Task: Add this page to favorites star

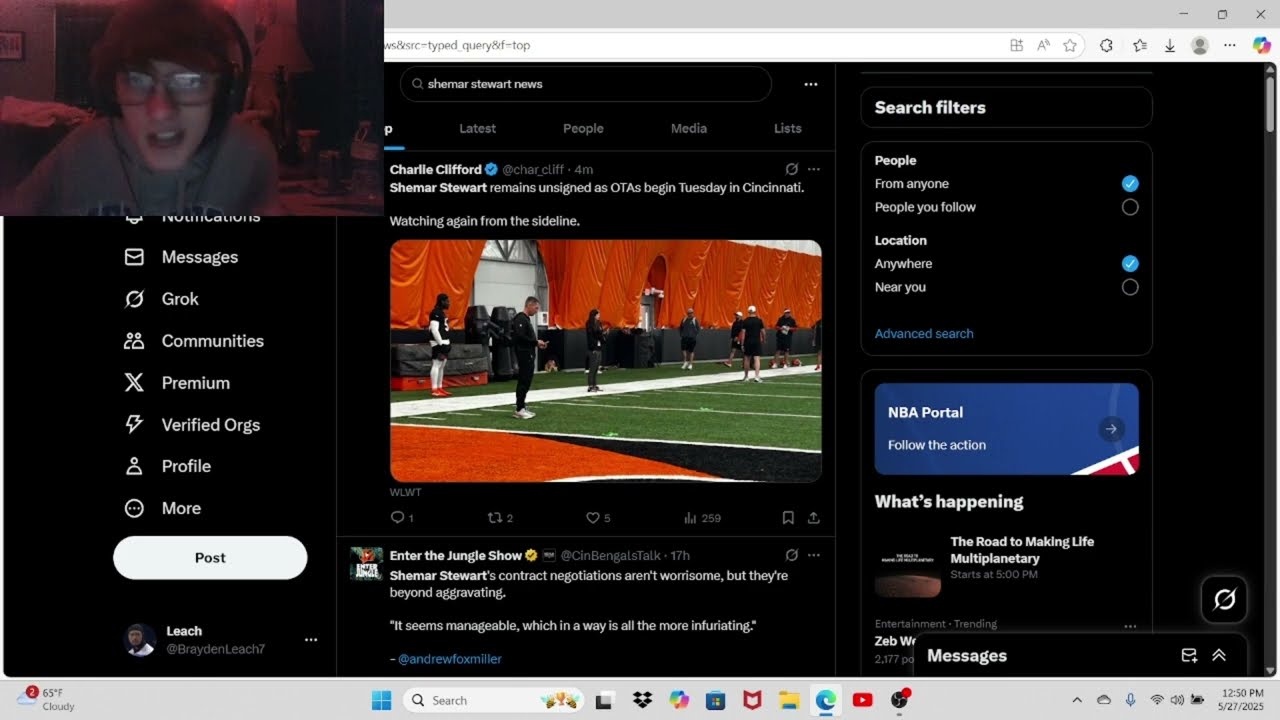Action: [x=1070, y=45]
